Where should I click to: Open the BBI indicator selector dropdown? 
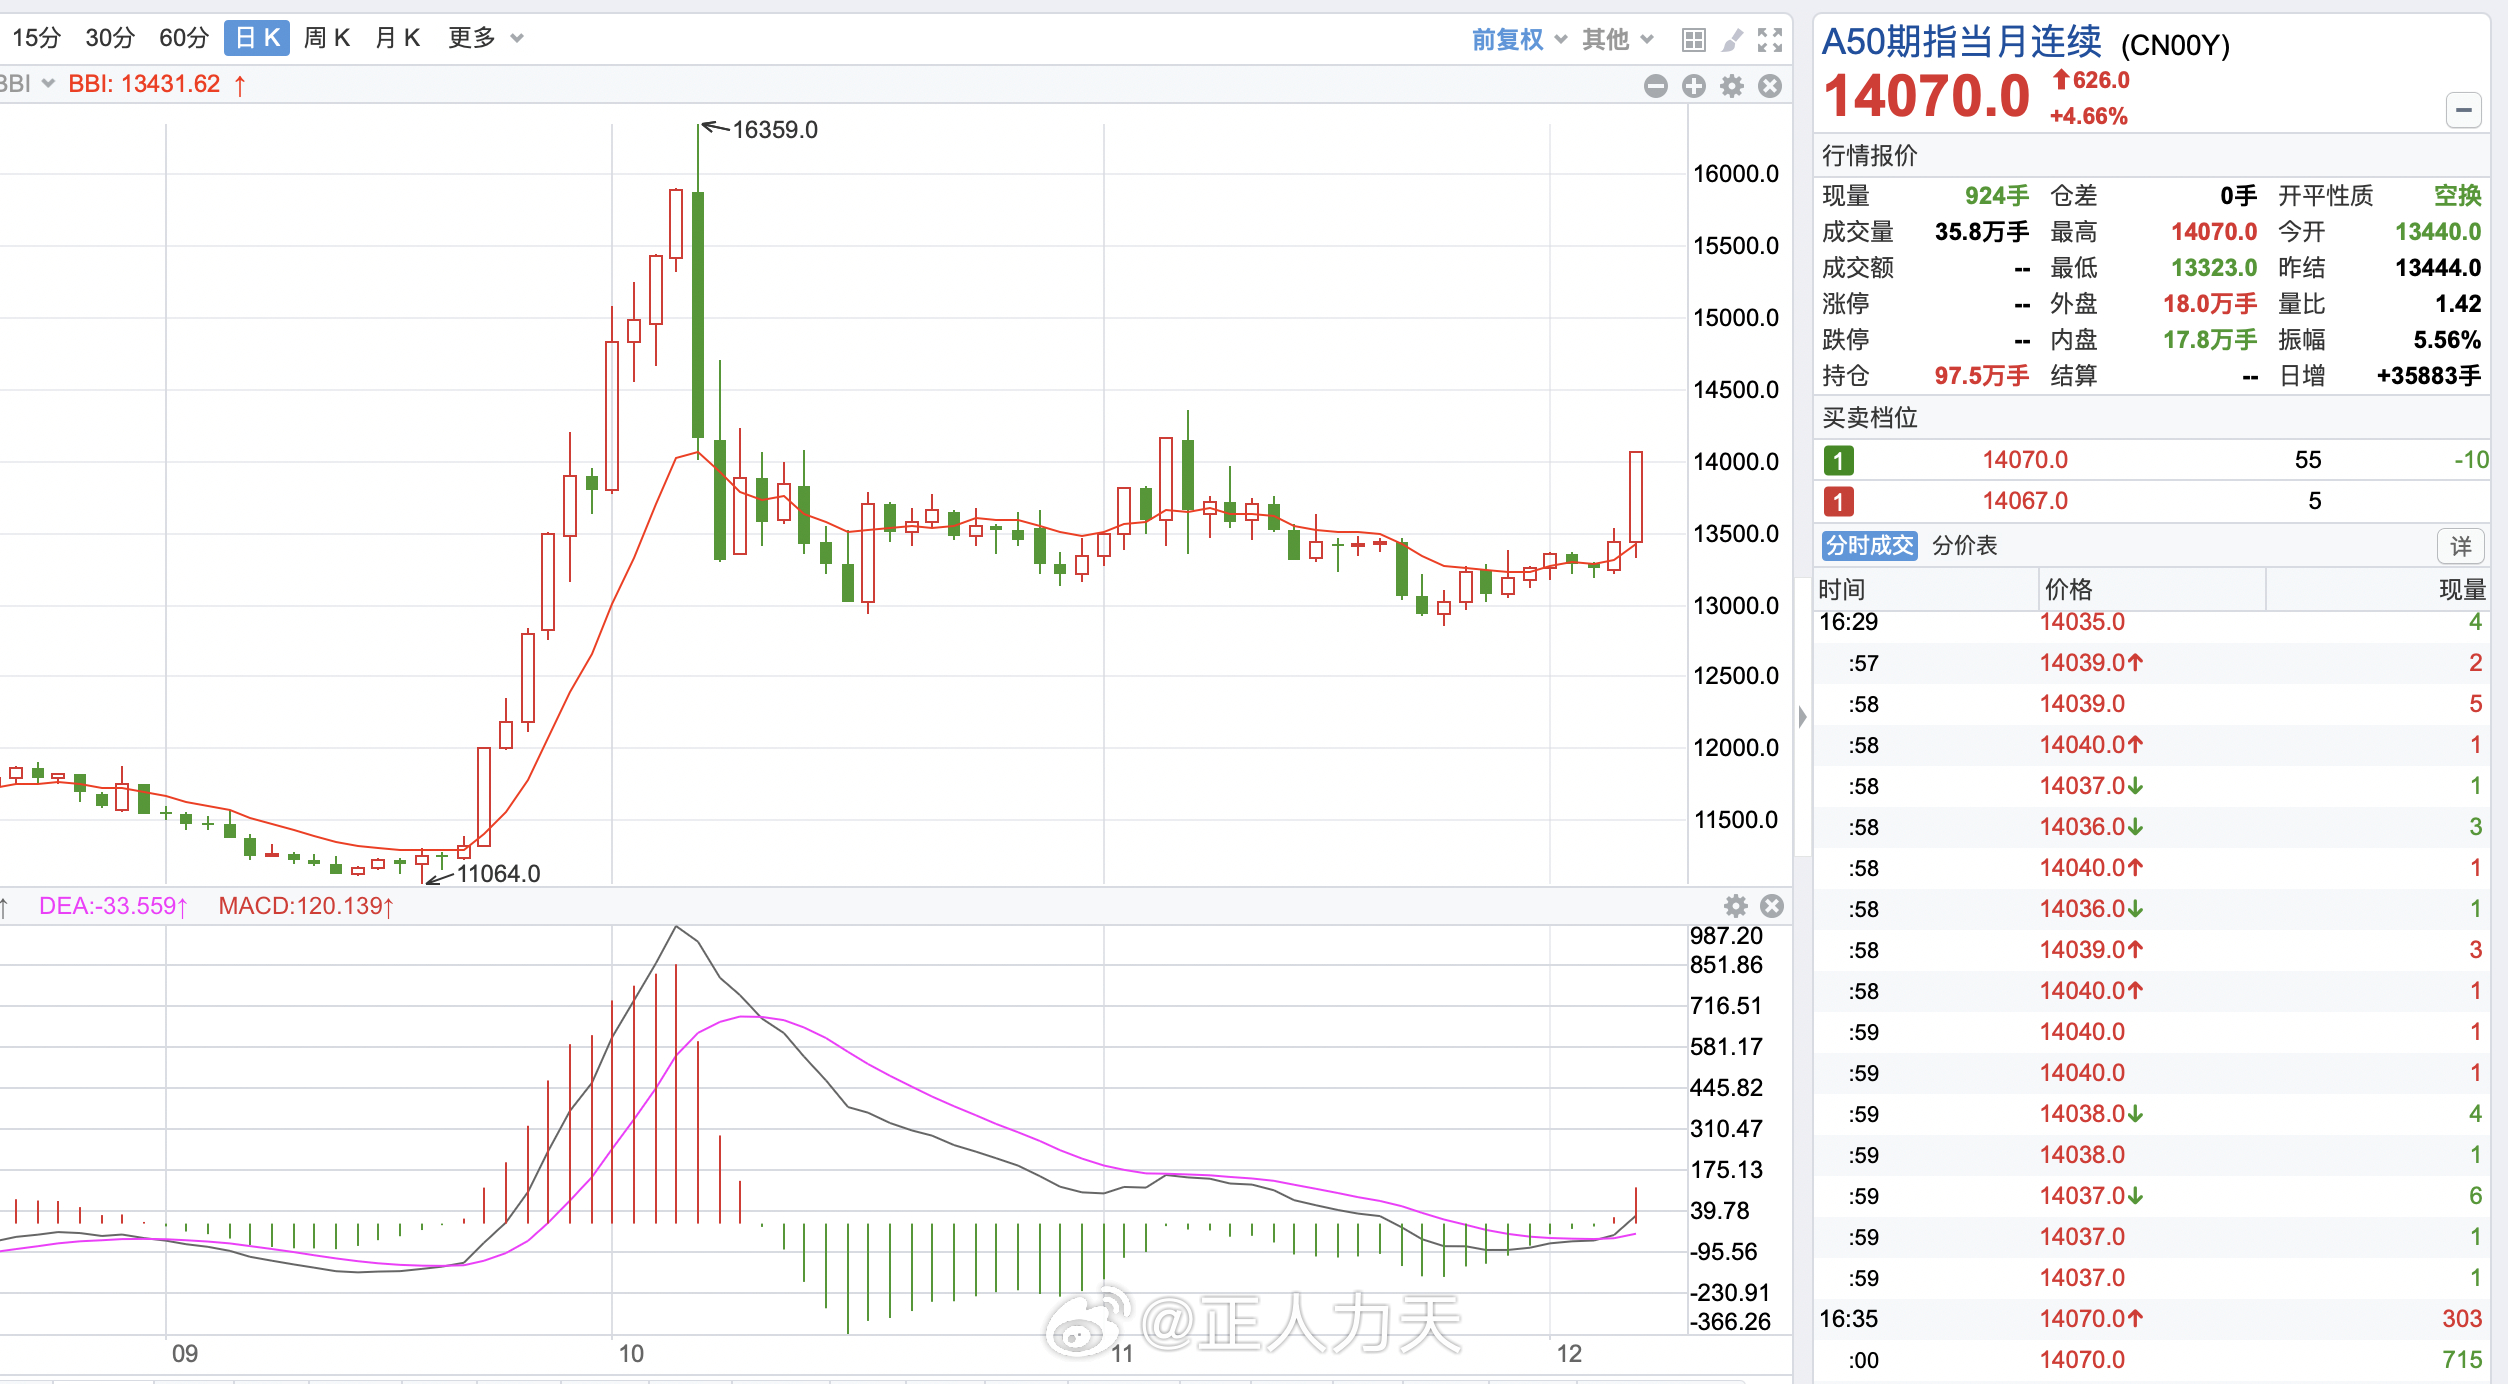pos(26,84)
